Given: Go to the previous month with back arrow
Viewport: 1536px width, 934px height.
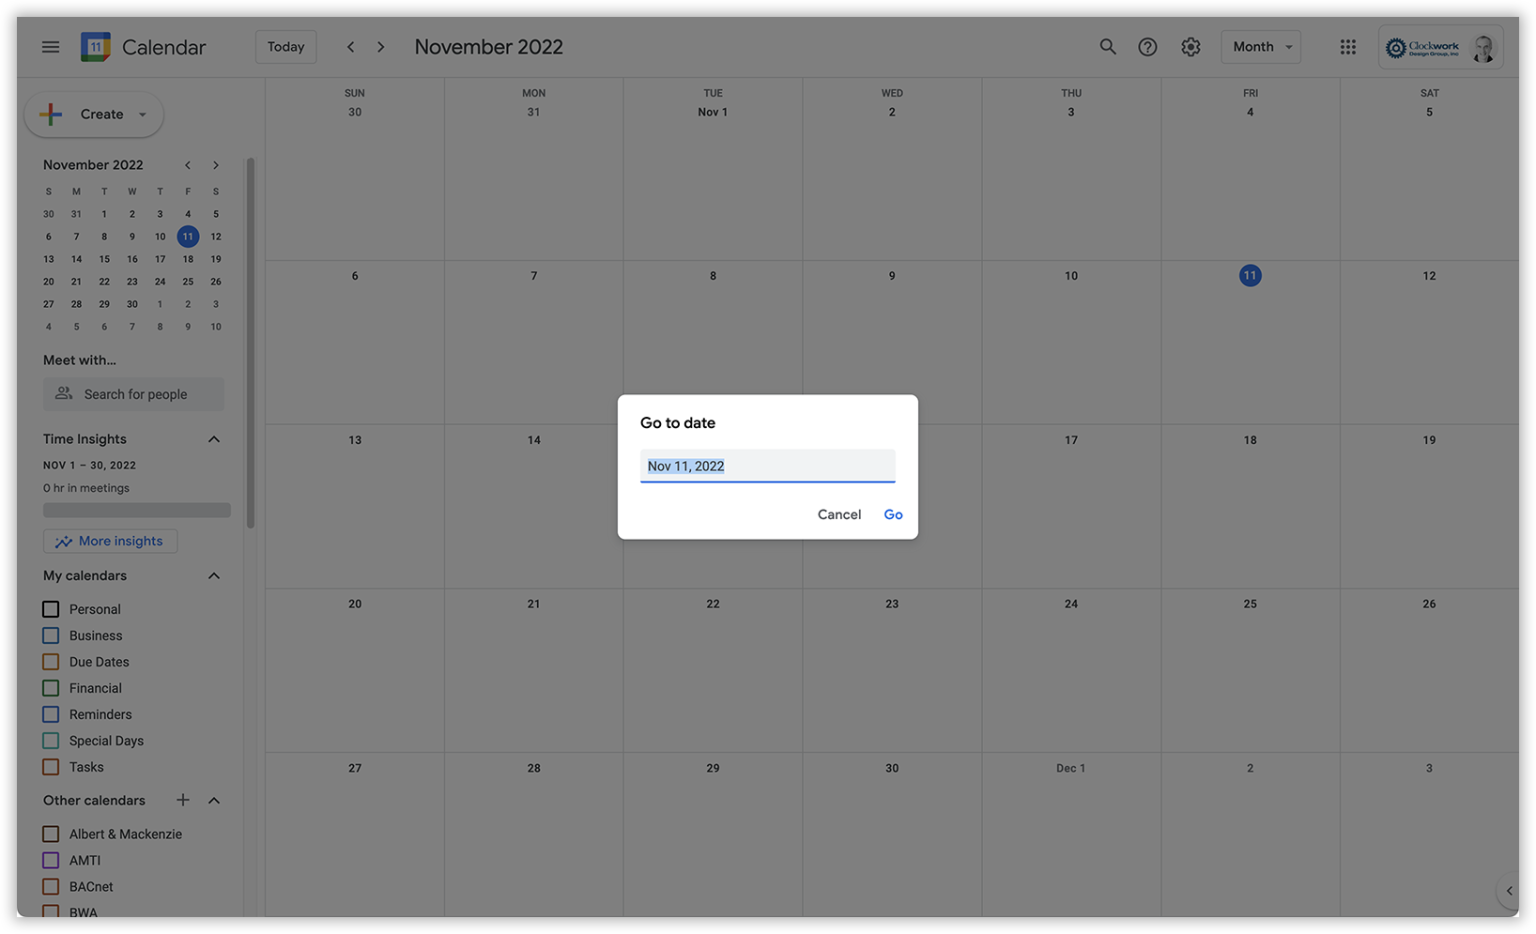Looking at the screenshot, I should (351, 46).
